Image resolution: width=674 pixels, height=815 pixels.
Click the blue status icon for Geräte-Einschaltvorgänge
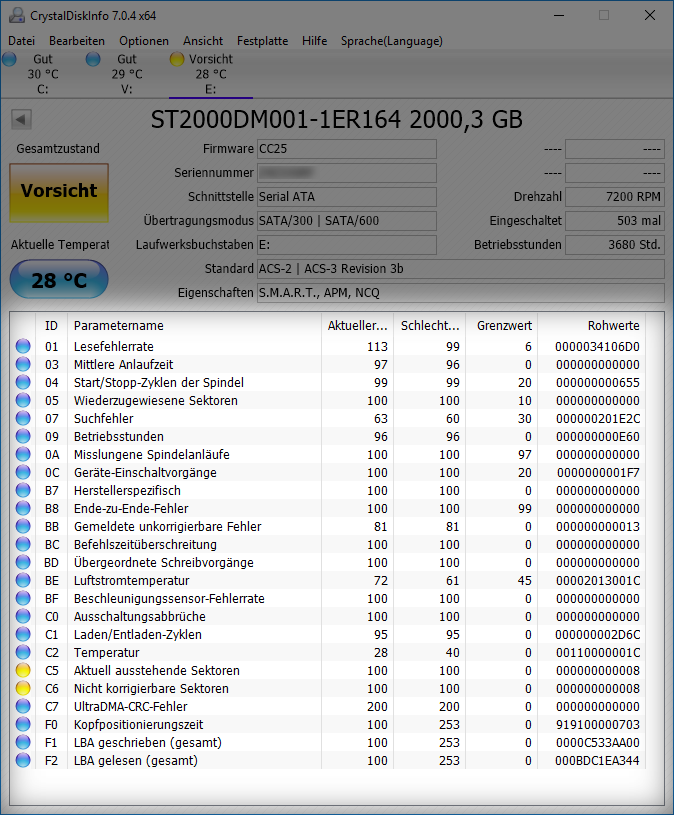tap(23, 472)
